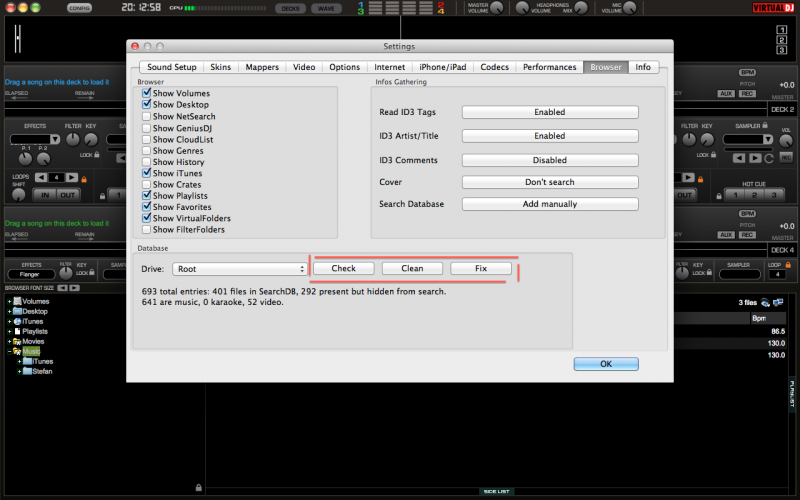The height and width of the screenshot is (500, 800).
Task: Enable Show NetSearch checkbox
Action: pyautogui.click(x=147, y=116)
